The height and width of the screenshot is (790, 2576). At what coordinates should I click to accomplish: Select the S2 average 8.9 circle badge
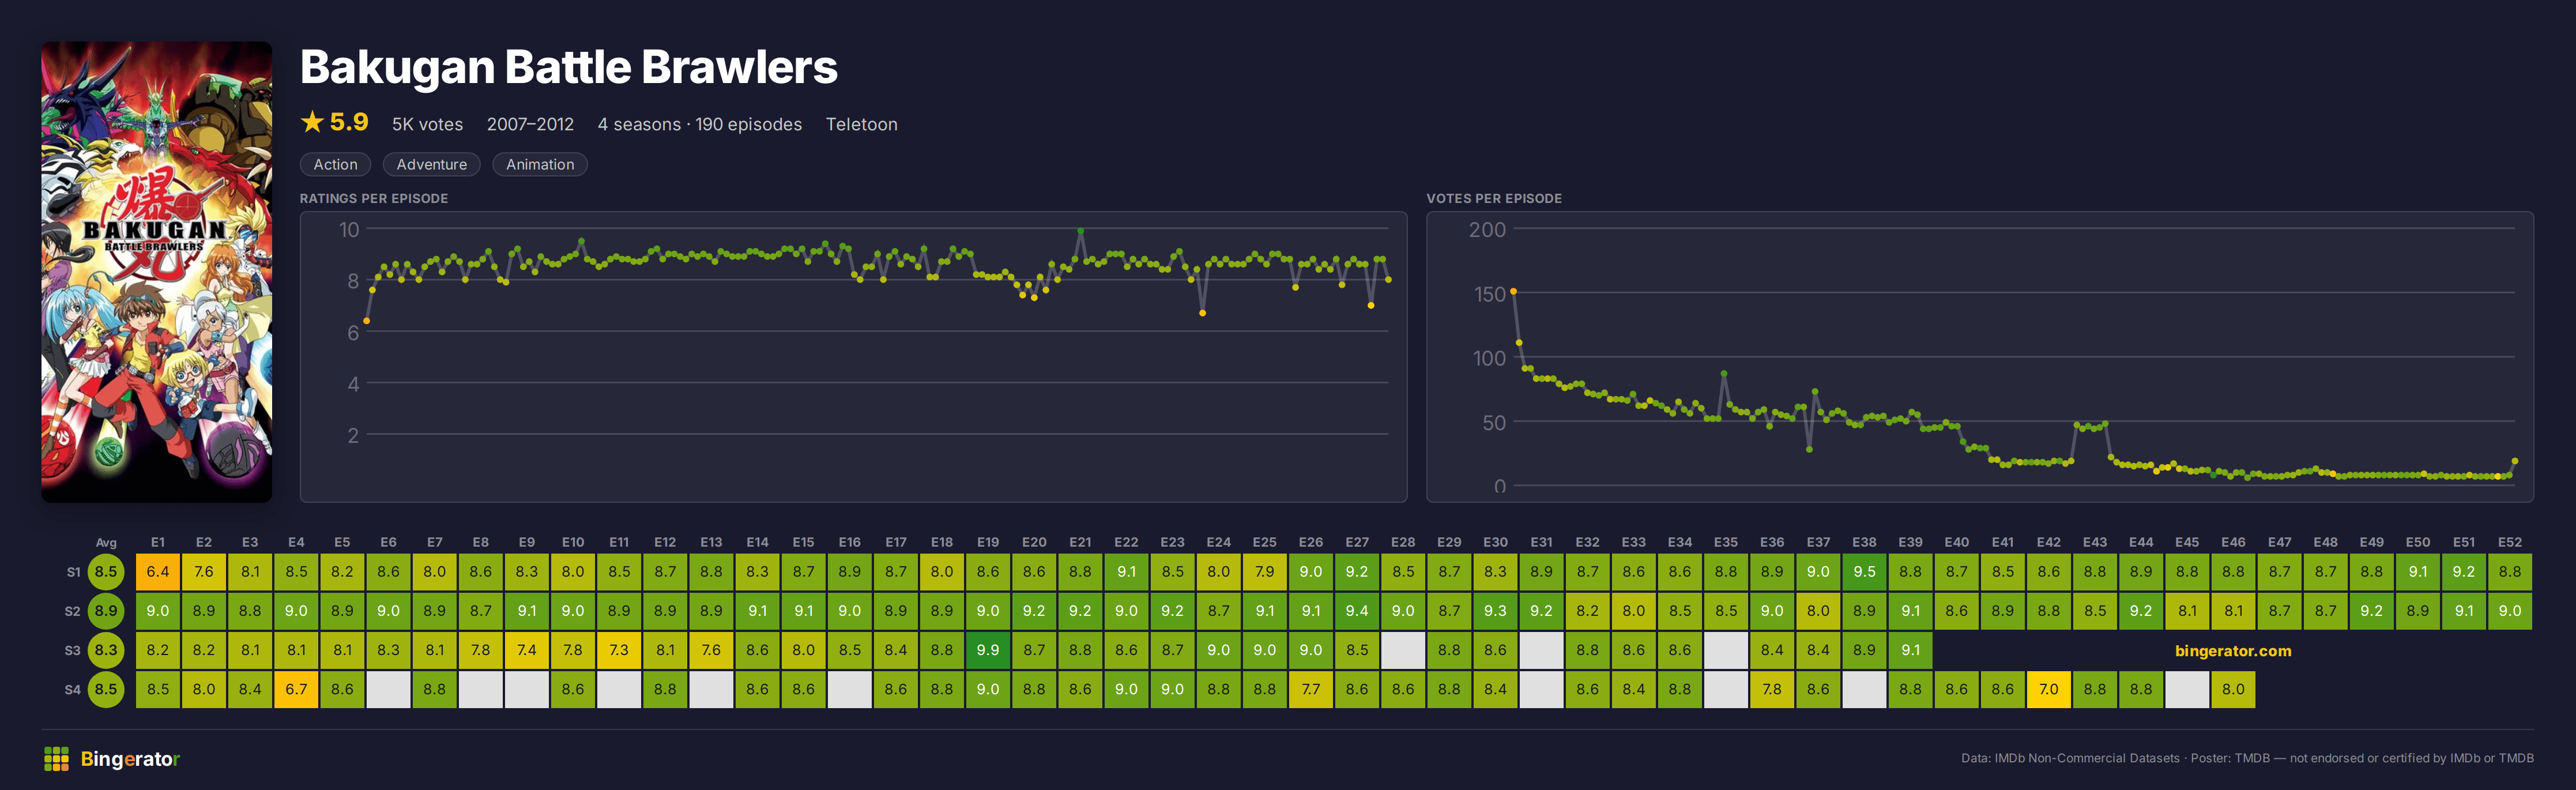pyautogui.click(x=106, y=611)
